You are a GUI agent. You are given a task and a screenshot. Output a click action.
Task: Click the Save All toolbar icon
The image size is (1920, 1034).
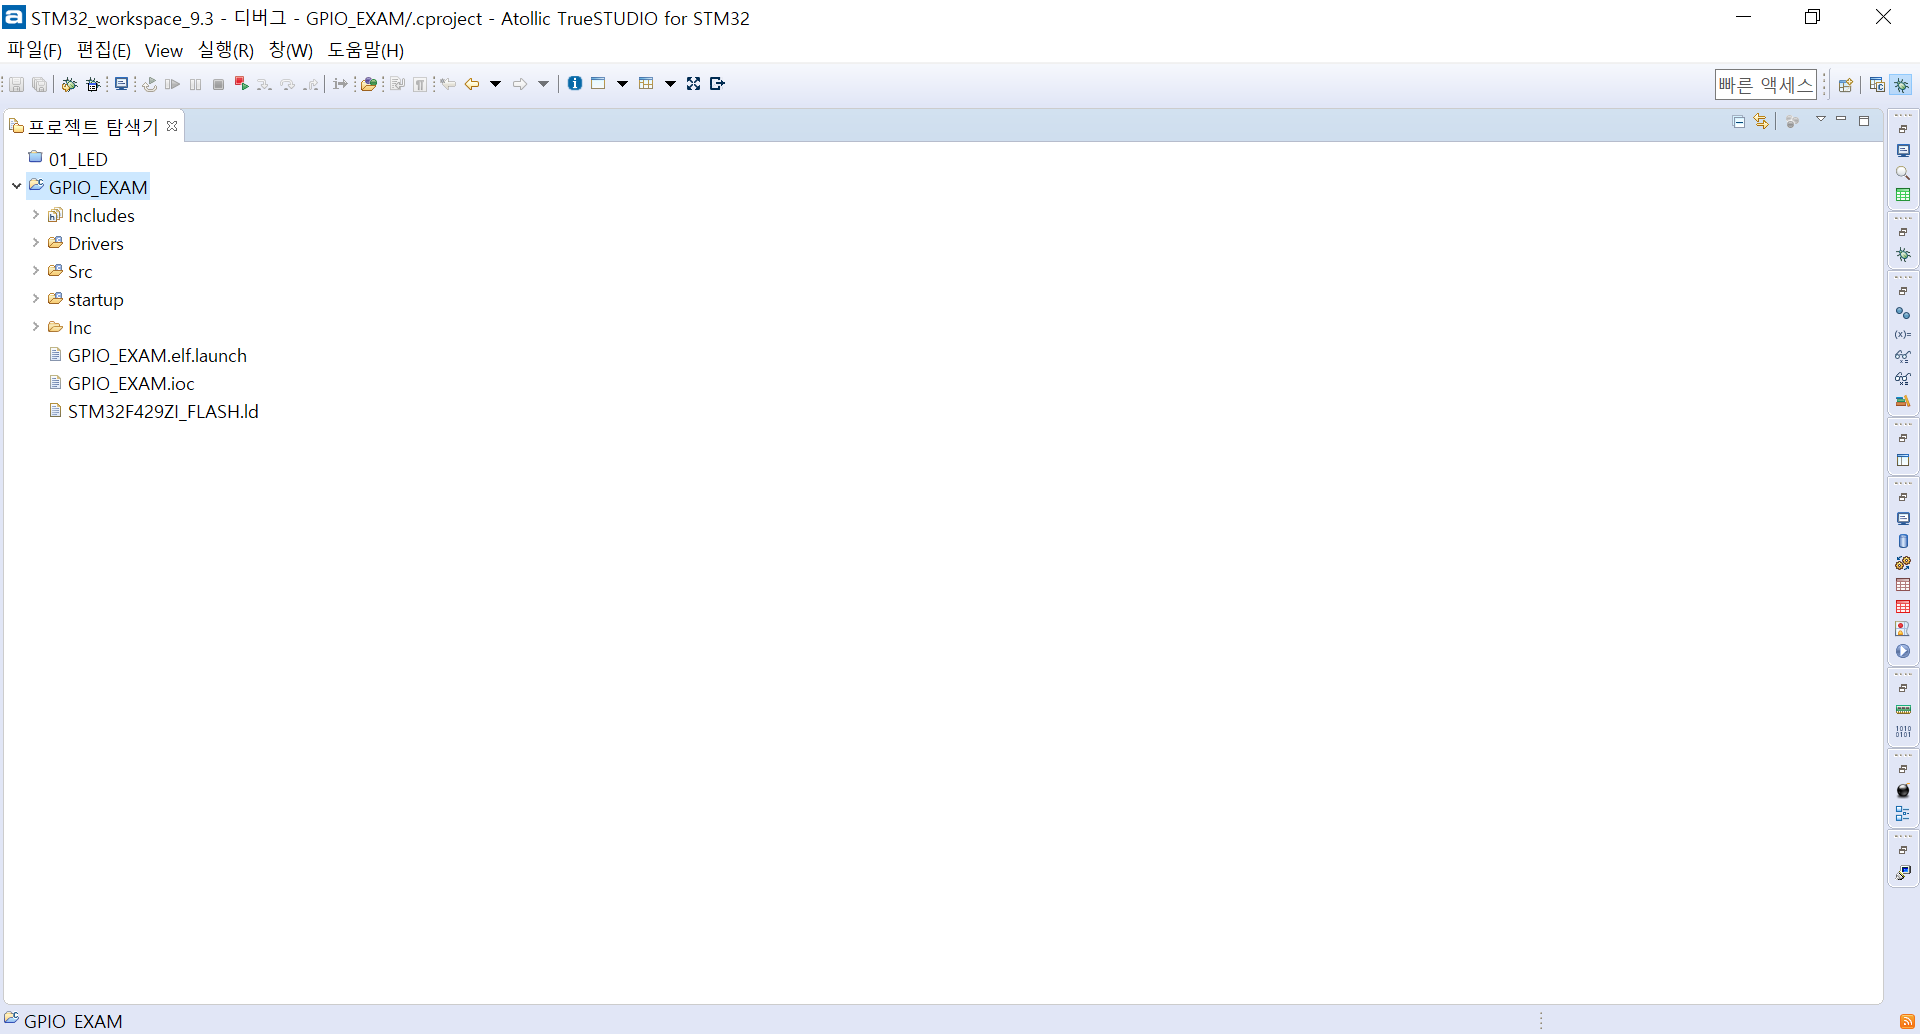click(40, 84)
